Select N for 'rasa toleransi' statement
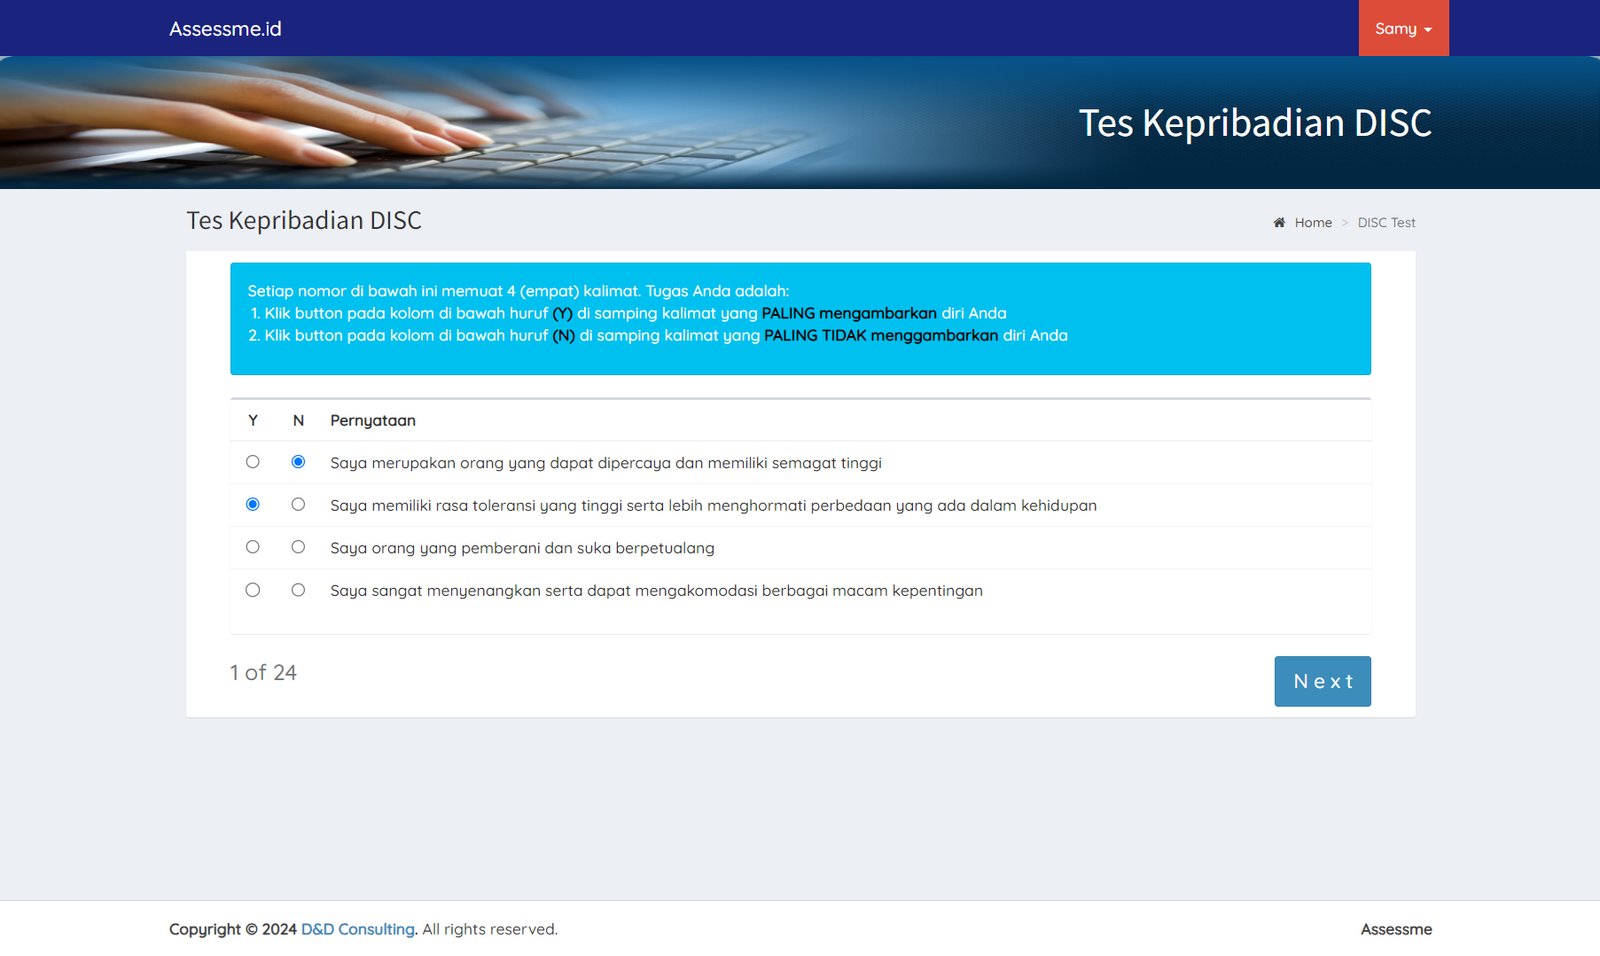Screen dimensions: 1600x956 (x=298, y=505)
